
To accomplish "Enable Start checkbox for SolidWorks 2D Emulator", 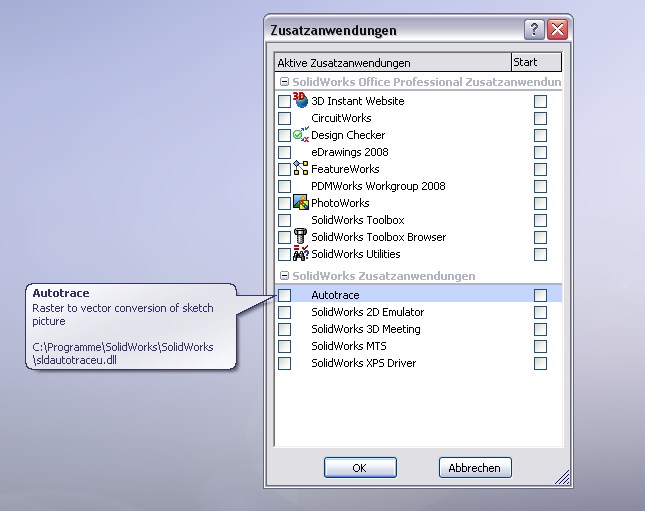I will pos(540,312).
